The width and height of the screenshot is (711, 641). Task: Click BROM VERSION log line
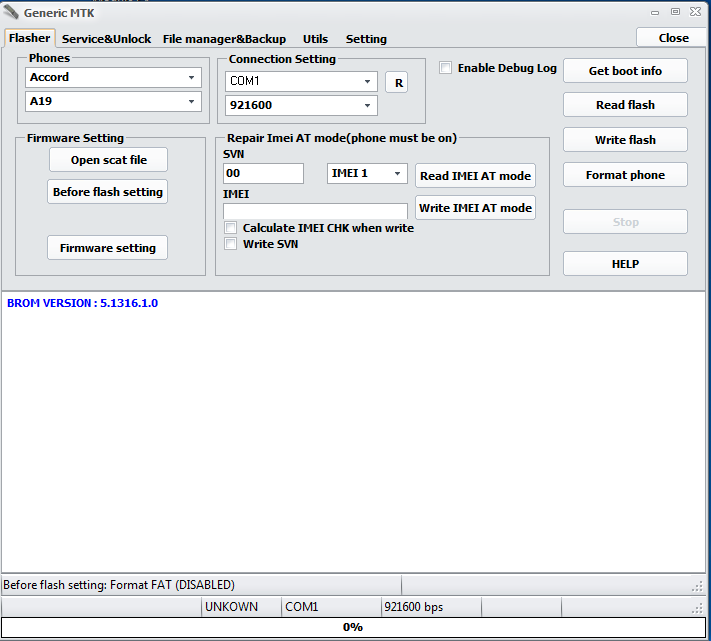(83, 303)
